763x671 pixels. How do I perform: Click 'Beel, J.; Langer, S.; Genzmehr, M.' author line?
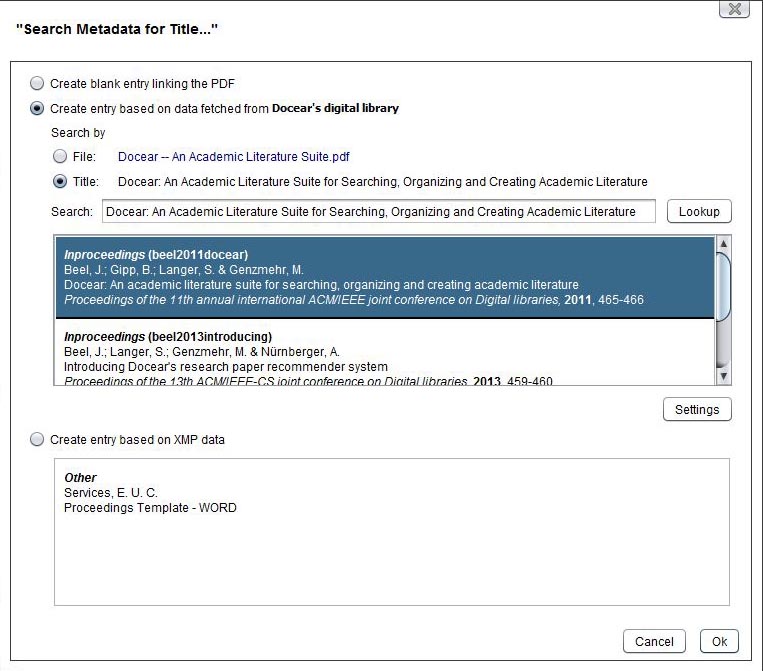point(201,351)
